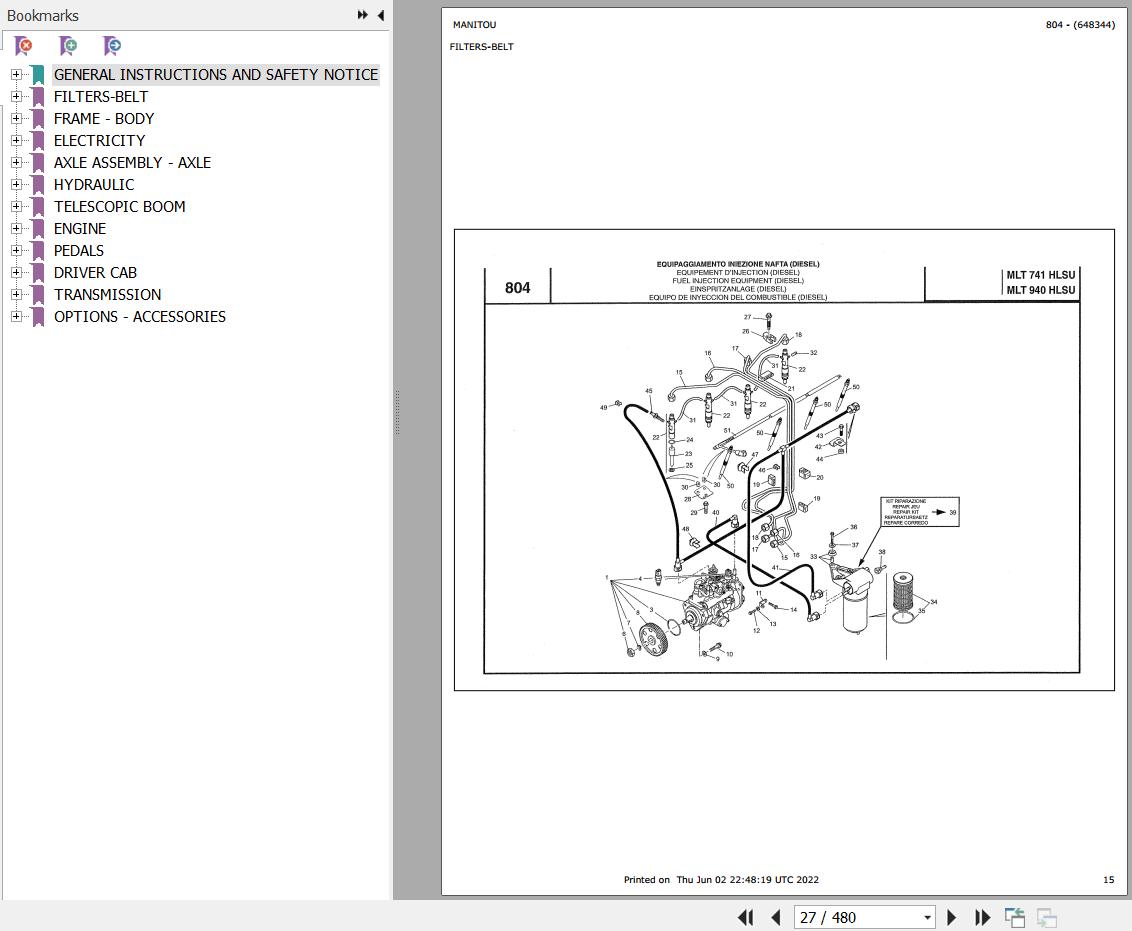
Task: Open GENERAL INSTRUCTIONS AND SAFETY NOTICE
Action: [x=216, y=74]
